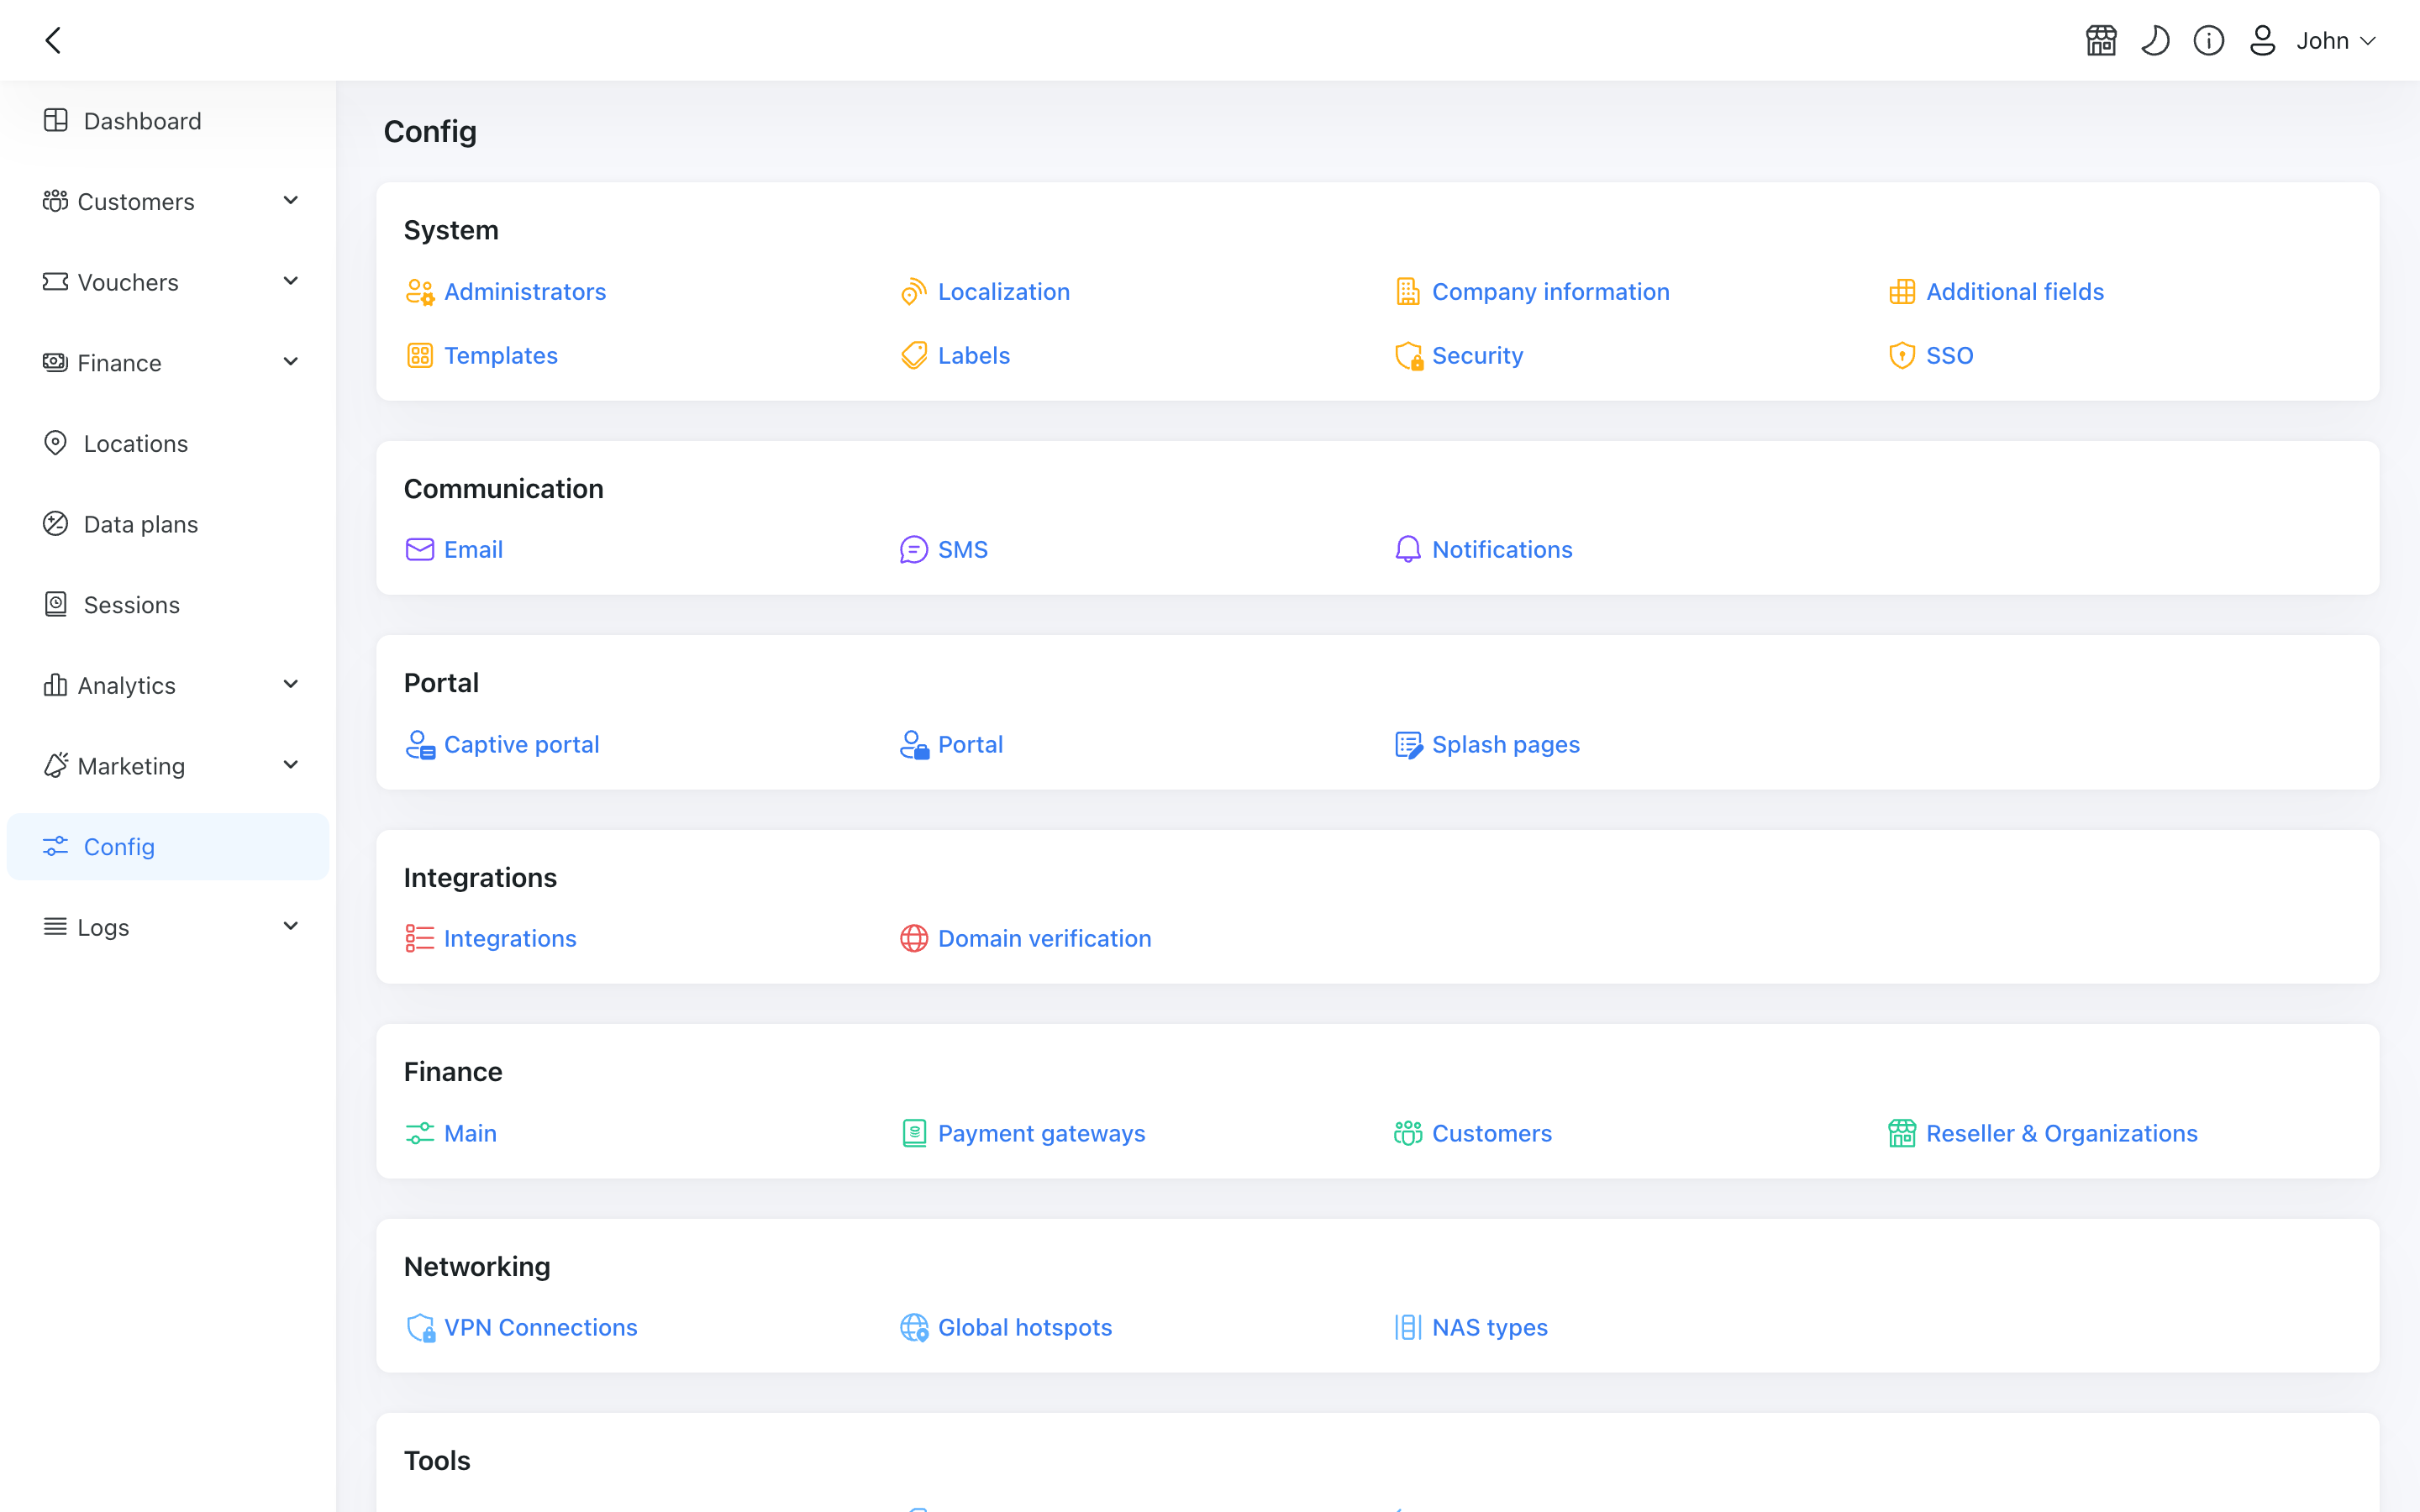Click the Domain verification globe icon
2420x1512 pixels.
click(914, 939)
